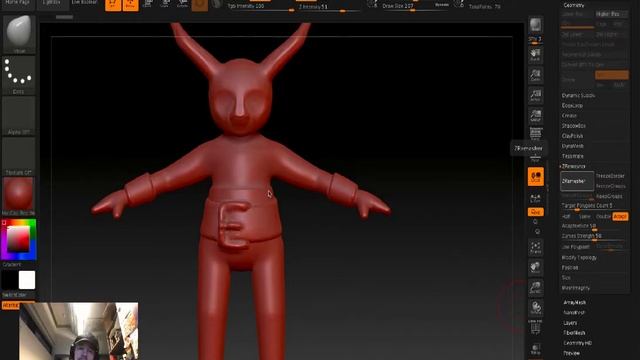Screen dimensions: 640x360
Task: Click the AAHalf view icon
Action: 536,116
